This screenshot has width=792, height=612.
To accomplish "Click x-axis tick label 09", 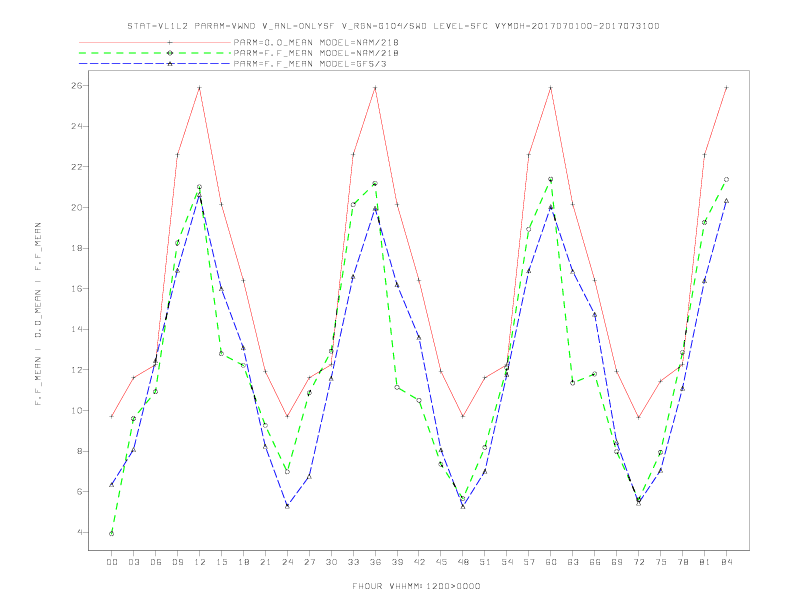I will click(x=177, y=562).
